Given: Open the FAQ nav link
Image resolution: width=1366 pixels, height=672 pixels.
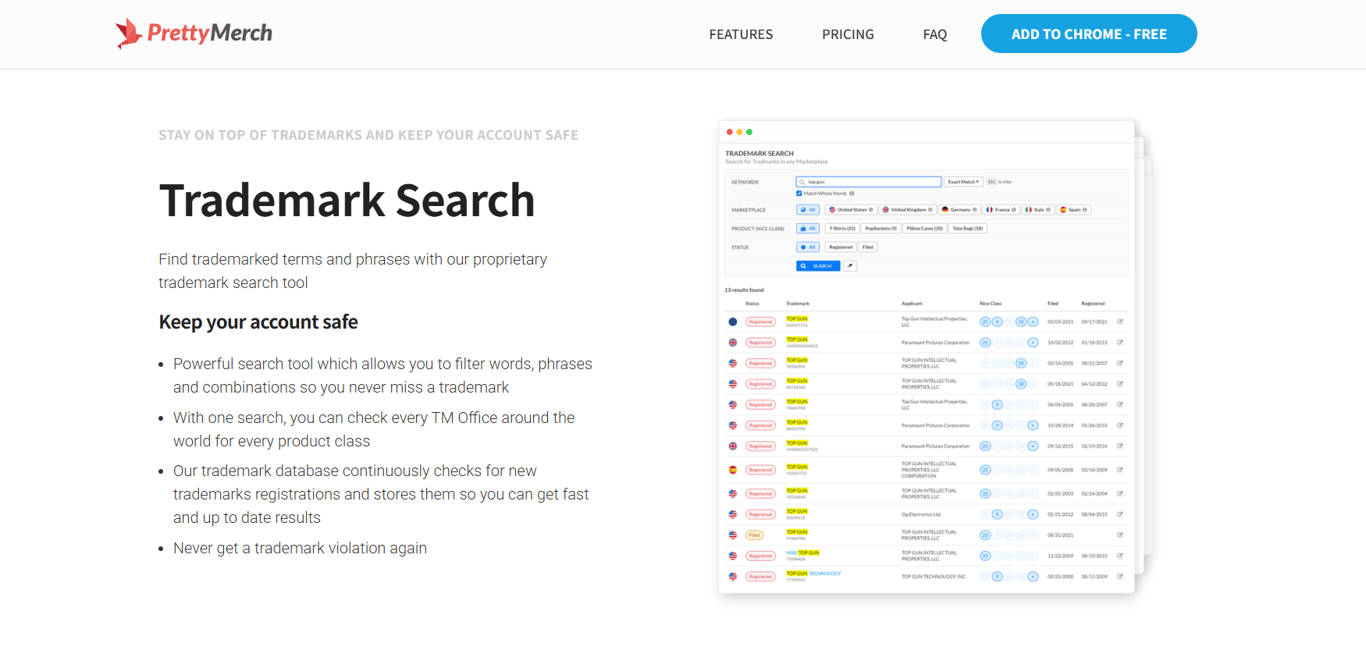Looking at the screenshot, I should (935, 34).
